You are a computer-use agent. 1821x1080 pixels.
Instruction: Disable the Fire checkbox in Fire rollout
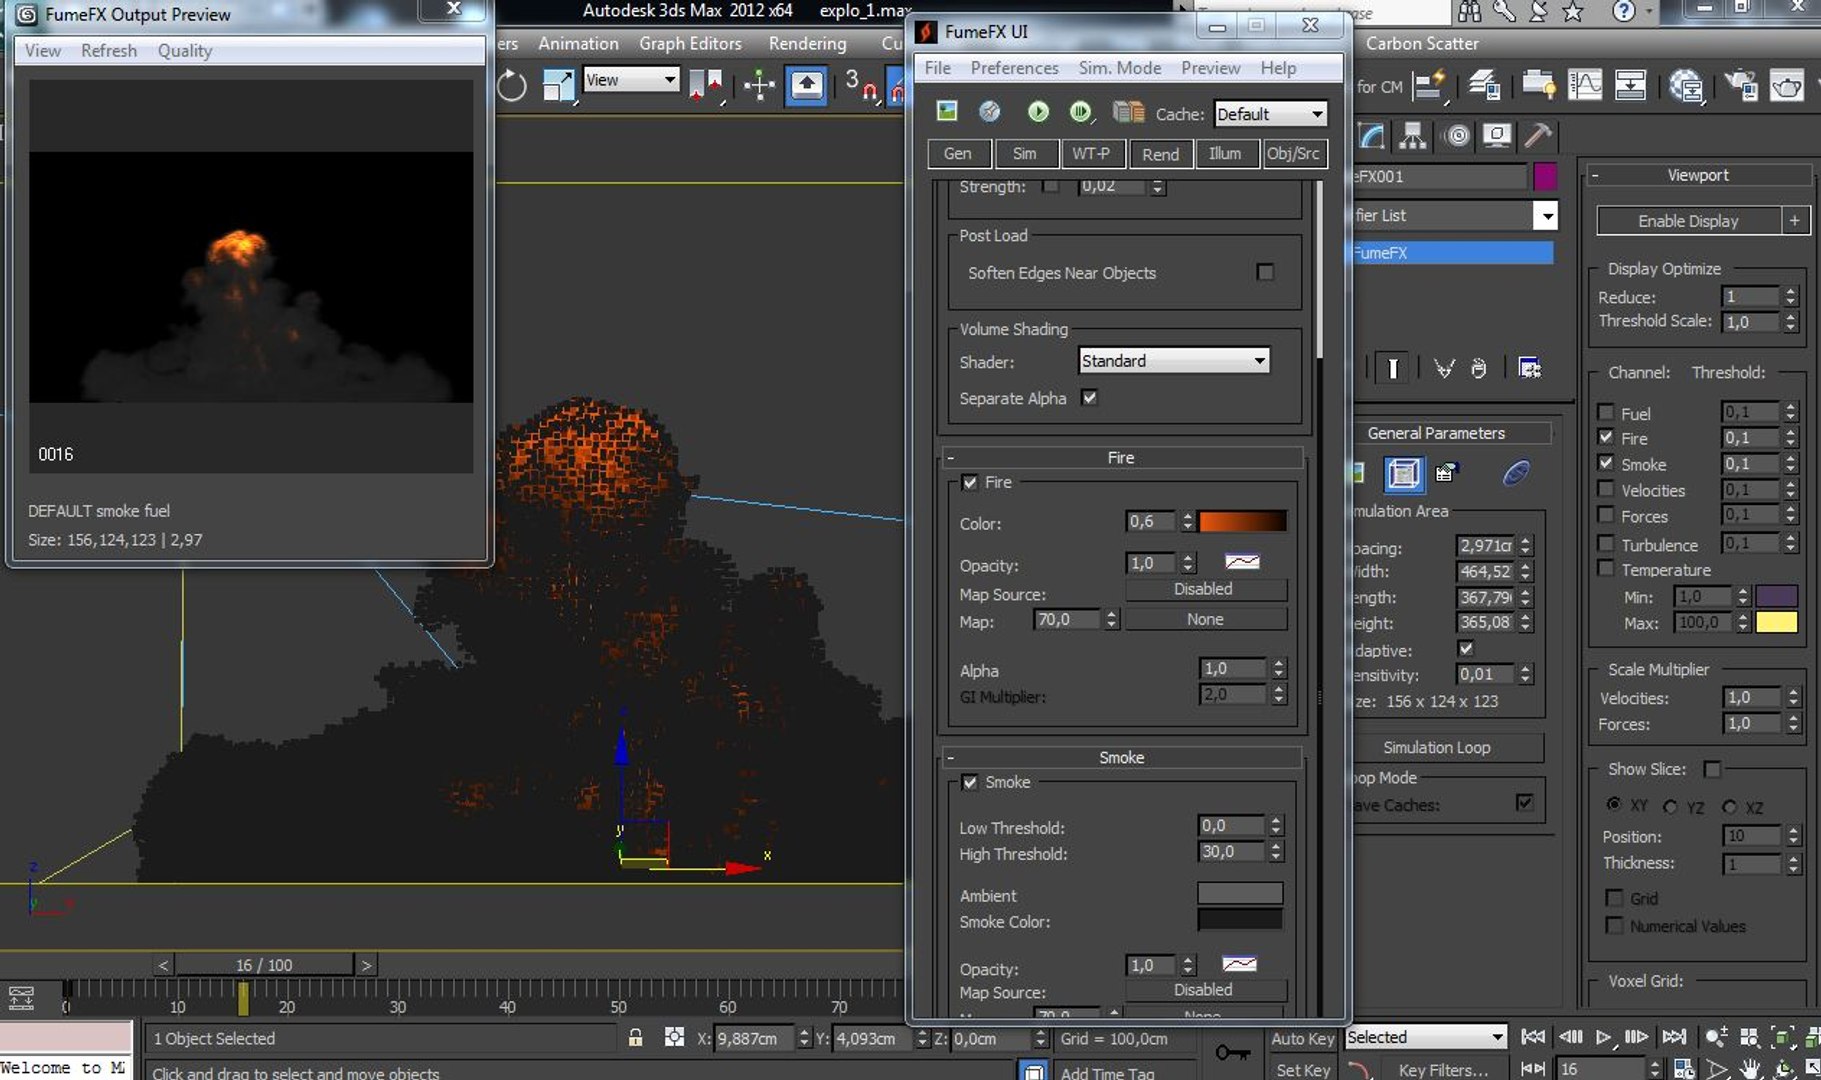coord(969,482)
